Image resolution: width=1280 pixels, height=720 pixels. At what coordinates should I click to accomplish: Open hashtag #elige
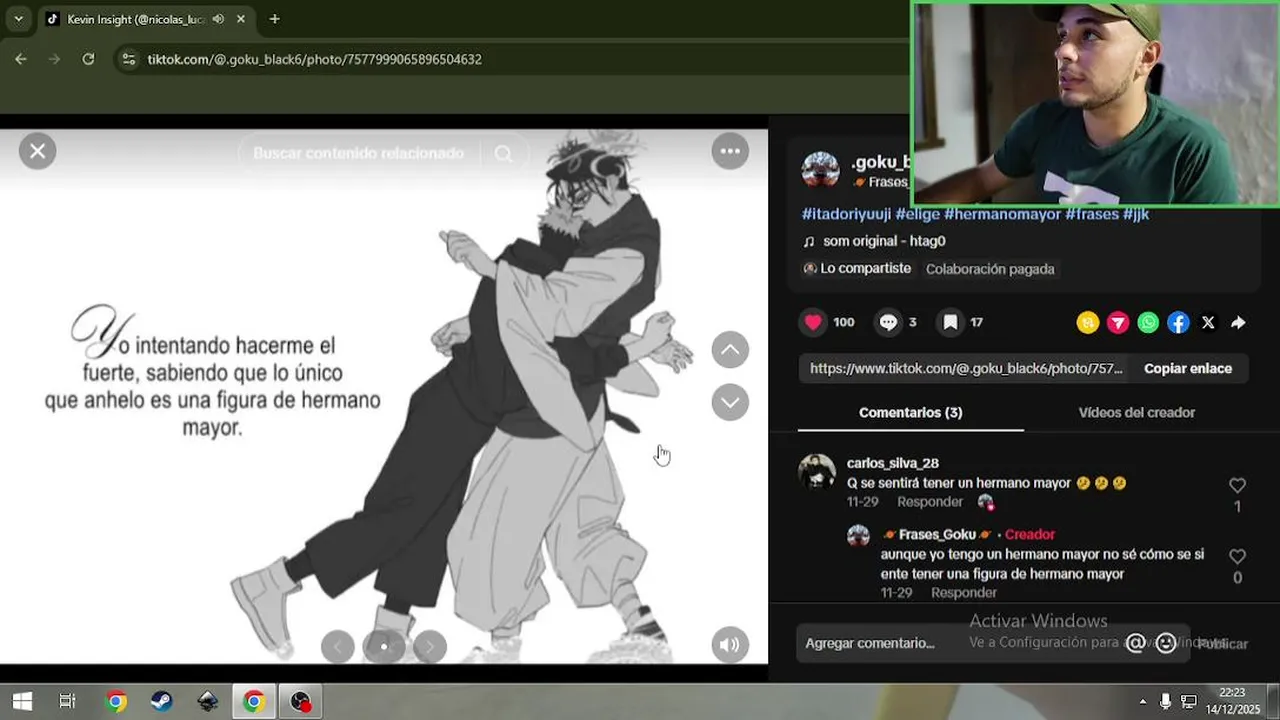click(x=917, y=214)
